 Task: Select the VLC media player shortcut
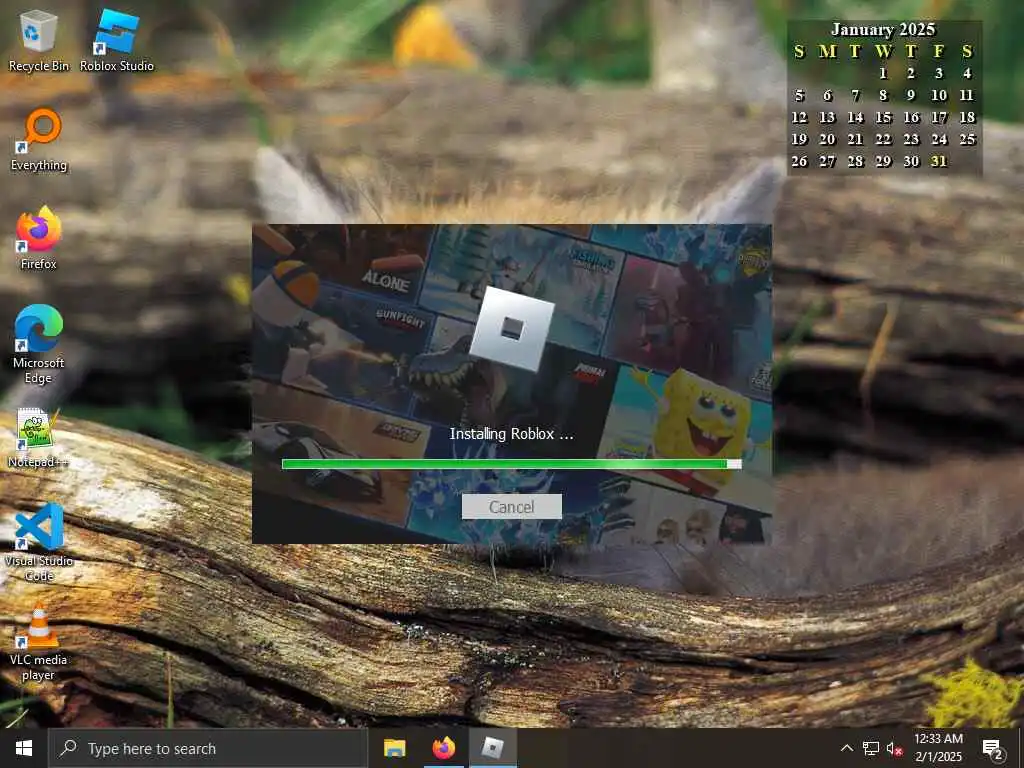[x=39, y=643]
